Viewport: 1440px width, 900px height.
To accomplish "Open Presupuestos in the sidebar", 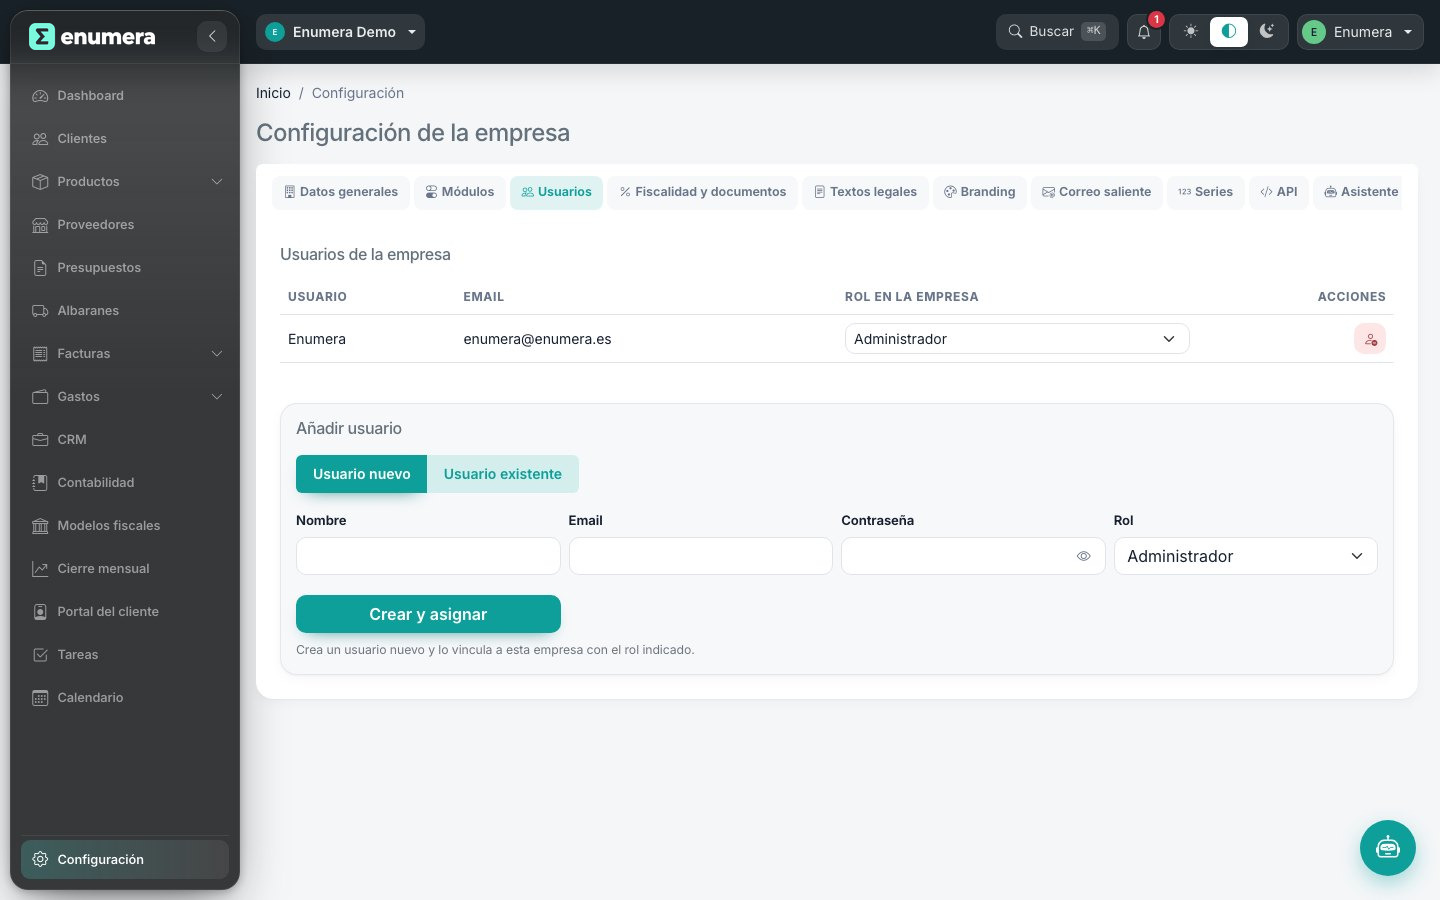I will click(125, 268).
